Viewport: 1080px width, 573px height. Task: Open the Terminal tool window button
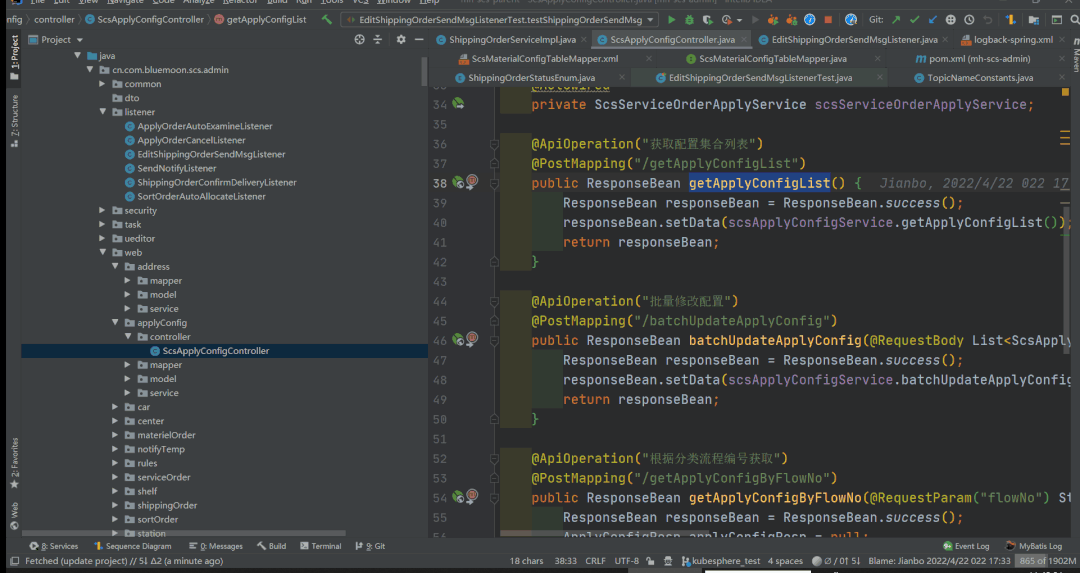pos(319,546)
